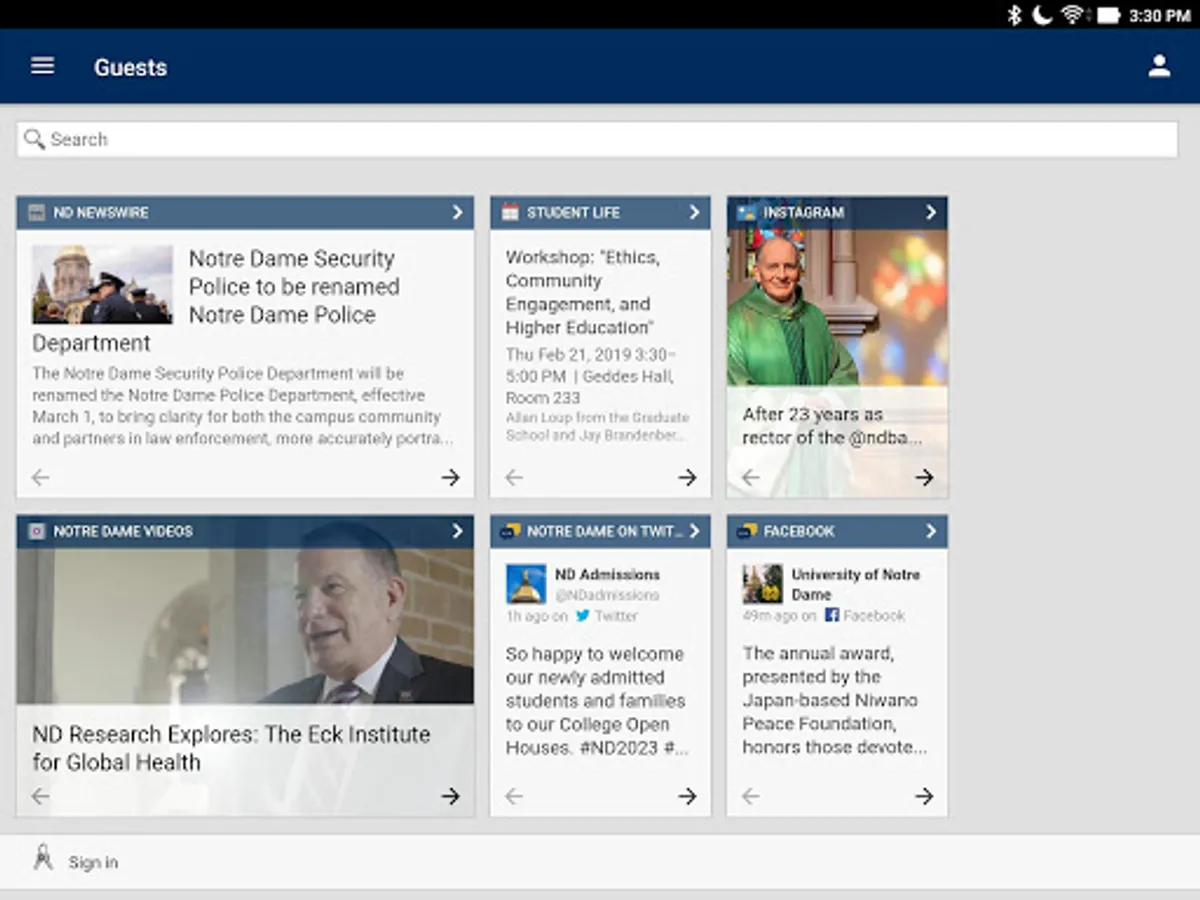Open the Ethics workshop event title
The width and height of the screenshot is (1200, 900).
pos(582,292)
